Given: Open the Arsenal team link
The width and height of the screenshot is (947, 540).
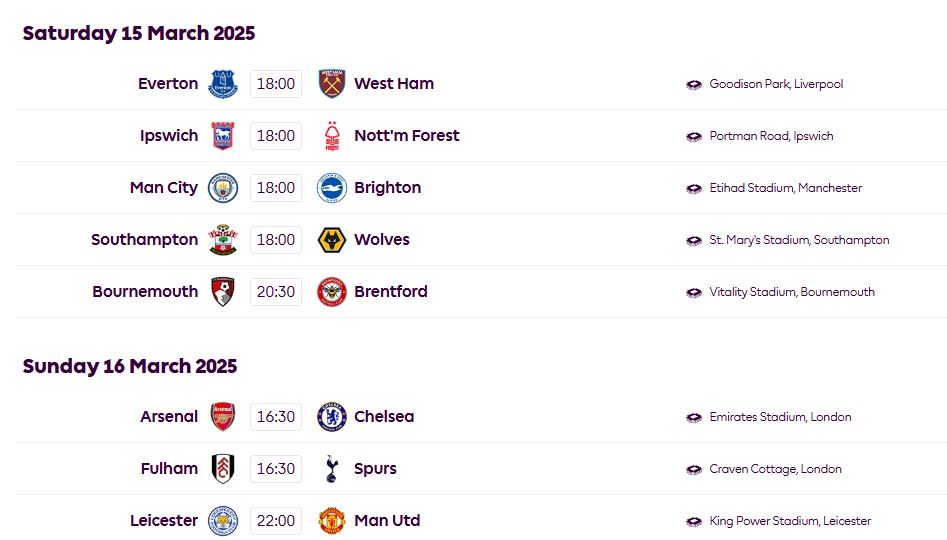Looking at the screenshot, I should tap(169, 417).
